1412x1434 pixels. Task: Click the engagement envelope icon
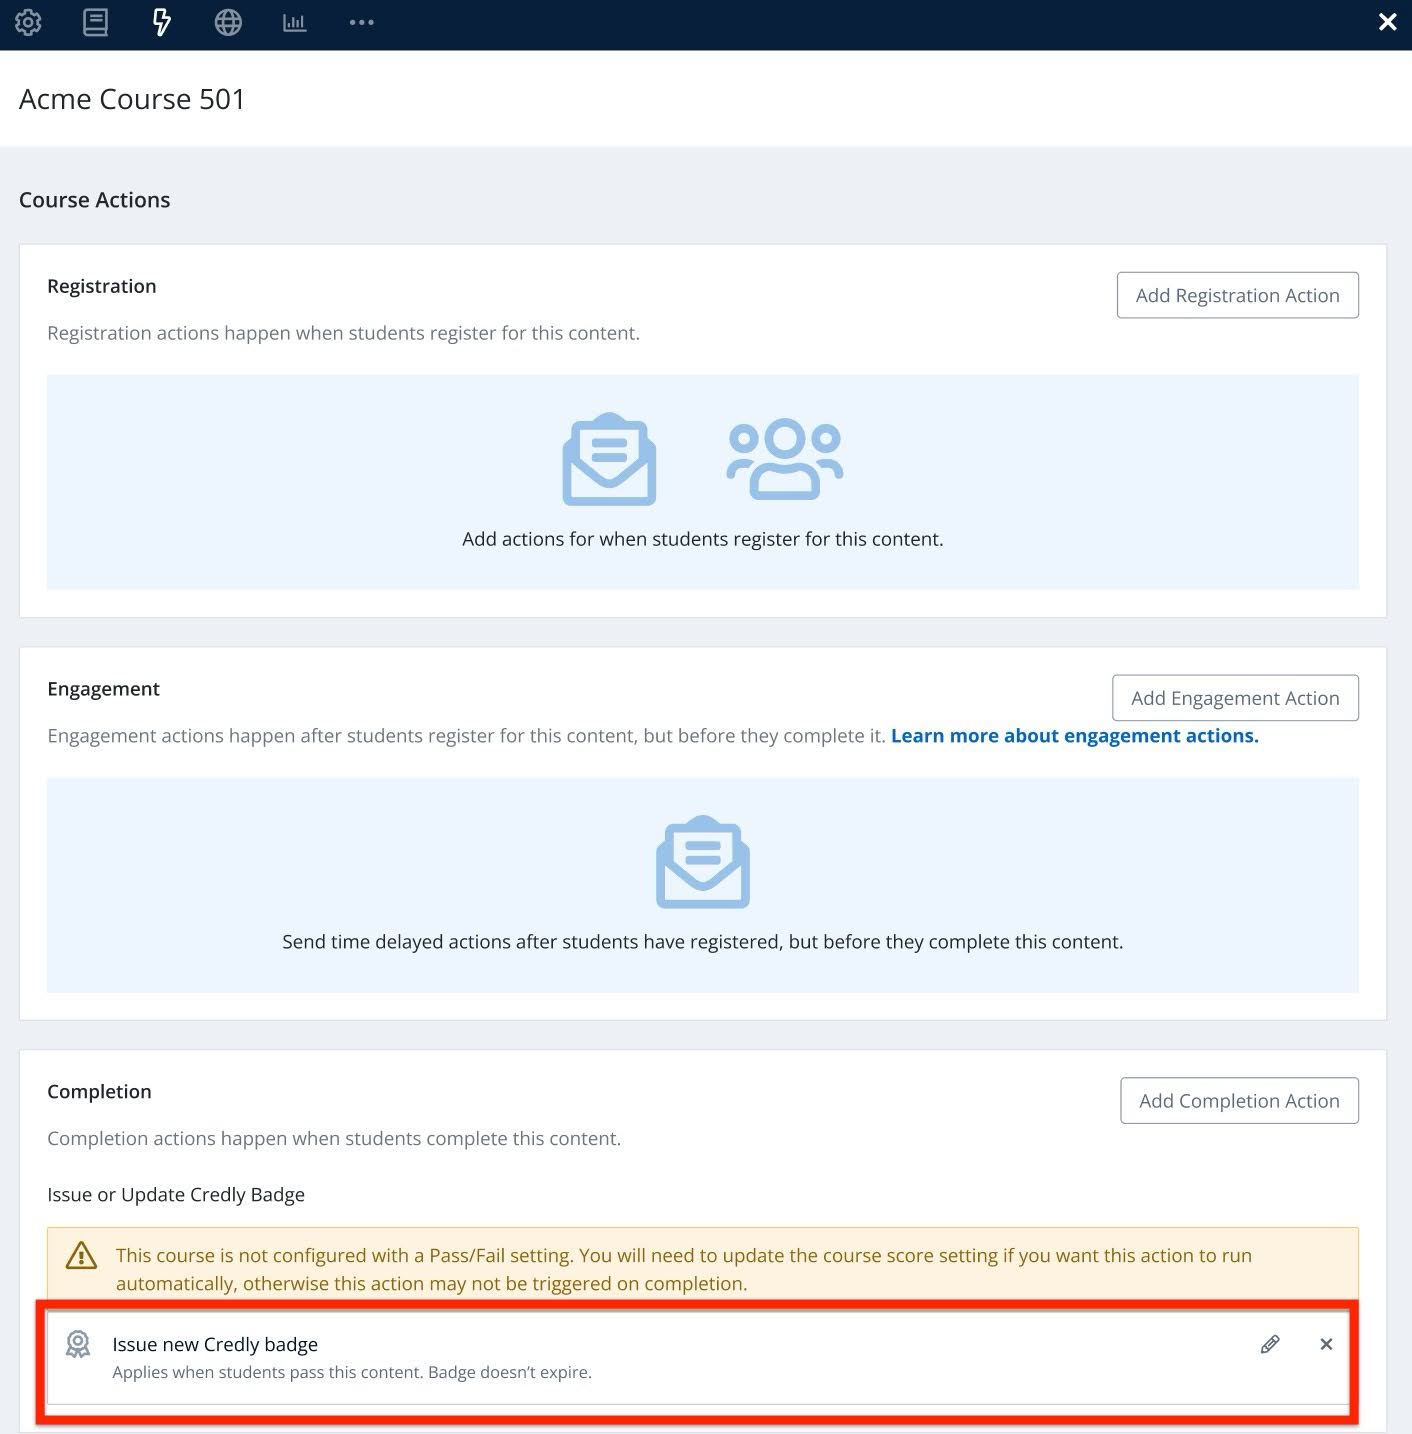point(703,862)
